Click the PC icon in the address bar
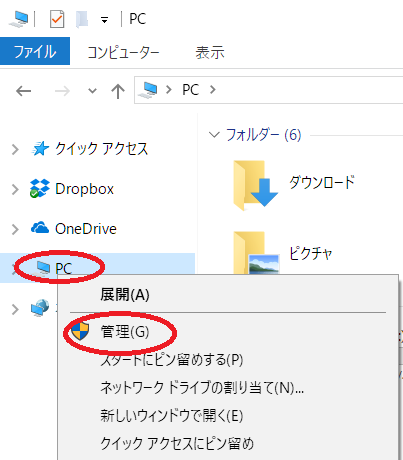The height and width of the screenshot is (460, 403). pyautogui.click(x=148, y=90)
